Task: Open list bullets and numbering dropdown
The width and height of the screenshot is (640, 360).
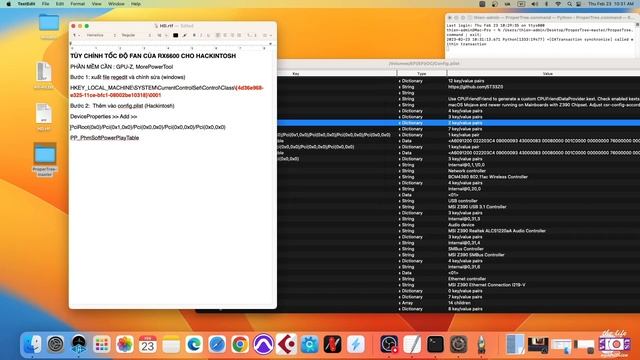Action: pyautogui.click(x=267, y=36)
